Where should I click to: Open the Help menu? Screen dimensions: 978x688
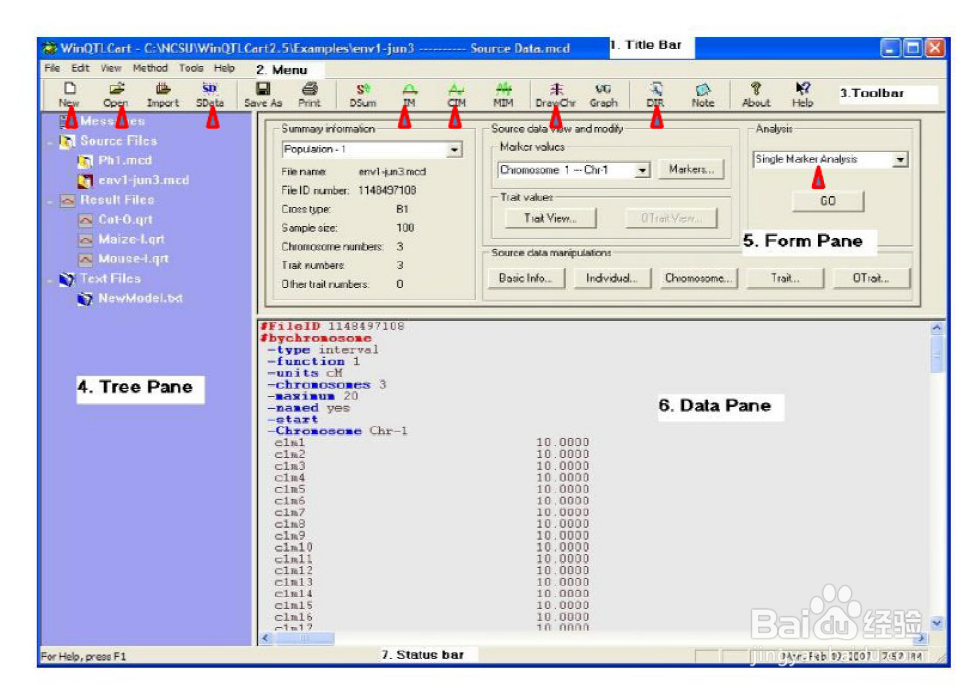[x=225, y=68]
